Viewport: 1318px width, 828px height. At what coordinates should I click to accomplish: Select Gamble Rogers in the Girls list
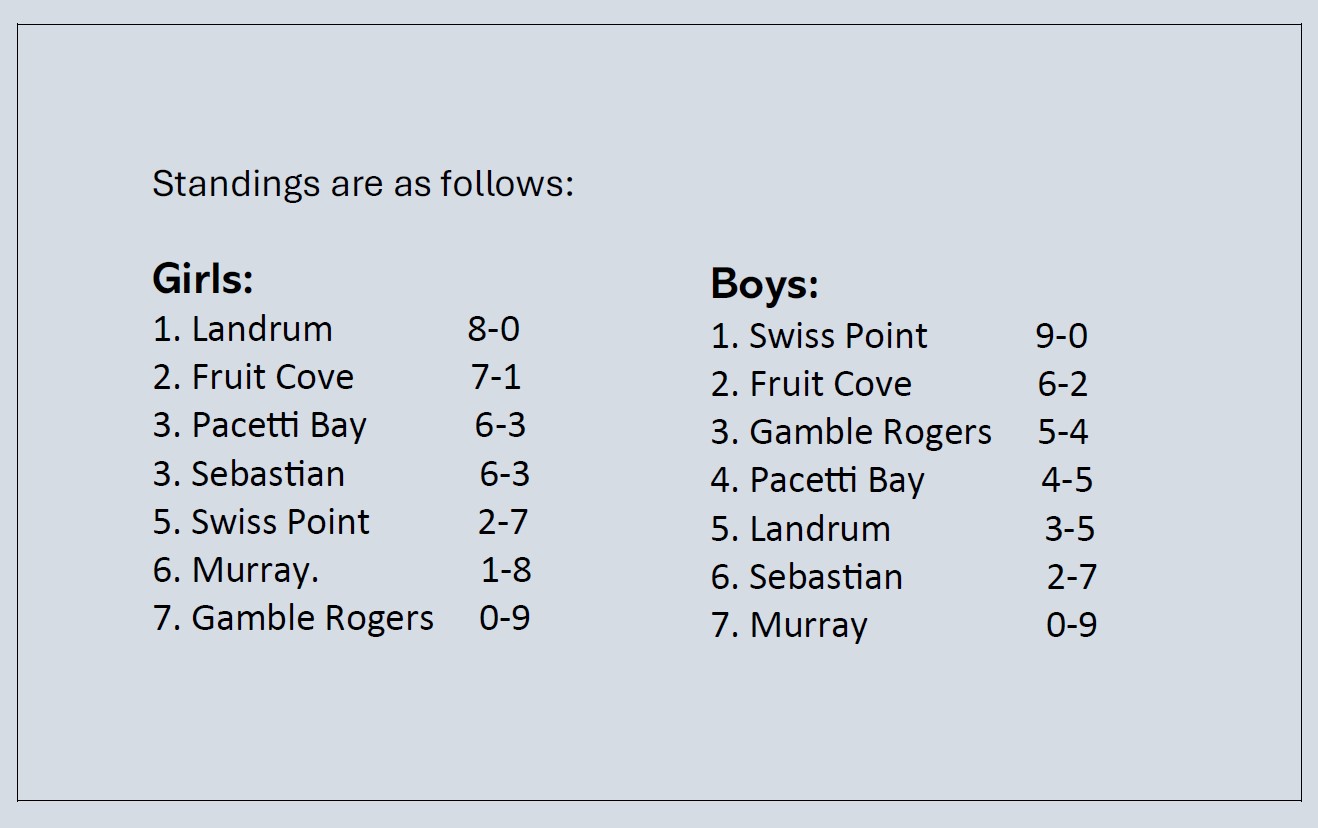[312, 618]
